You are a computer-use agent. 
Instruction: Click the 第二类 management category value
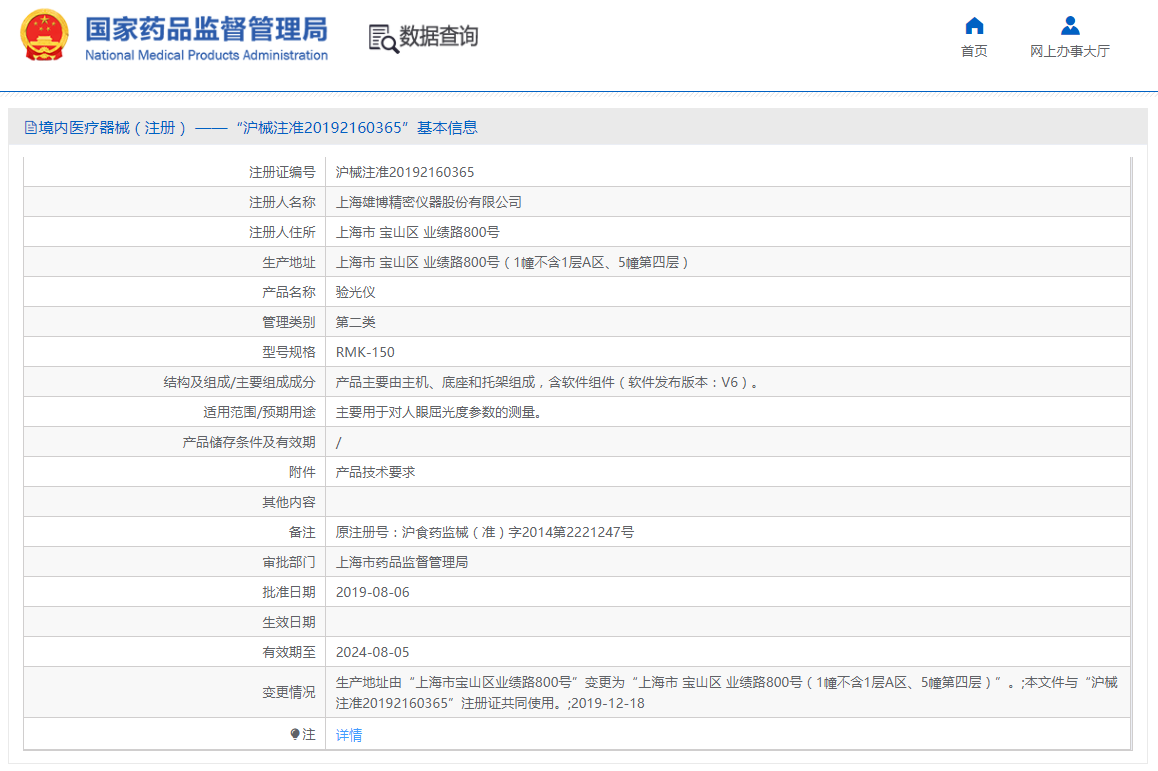click(355, 322)
